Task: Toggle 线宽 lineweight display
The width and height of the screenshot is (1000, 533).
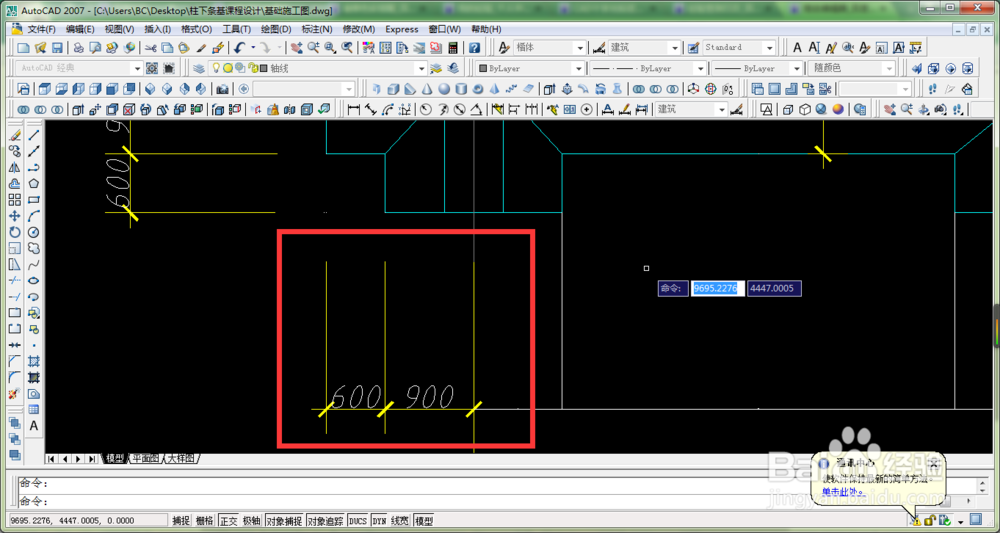Action: [x=400, y=521]
